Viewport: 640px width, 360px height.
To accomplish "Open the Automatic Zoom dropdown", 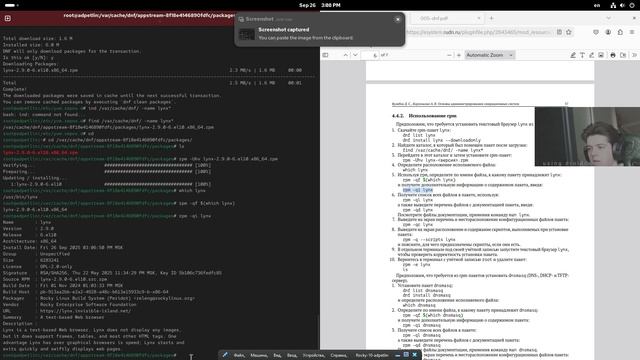I will 489,55.
